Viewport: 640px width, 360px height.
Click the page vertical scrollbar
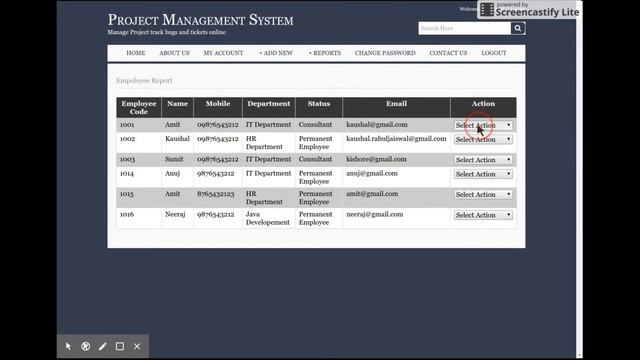579,180
